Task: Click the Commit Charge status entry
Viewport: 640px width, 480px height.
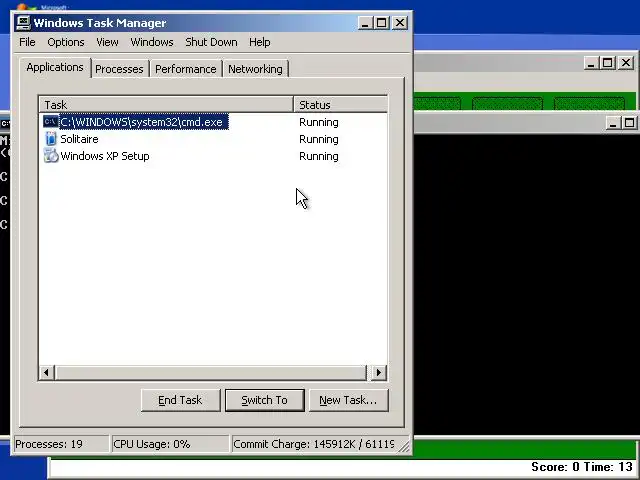Action: click(314, 444)
